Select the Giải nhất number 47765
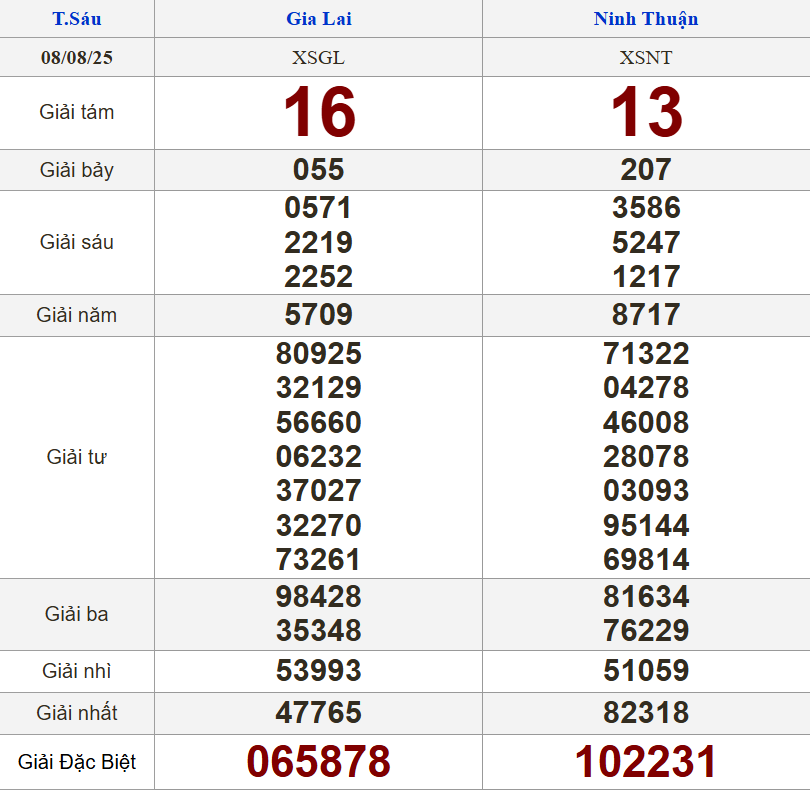 click(x=319, y=713)
